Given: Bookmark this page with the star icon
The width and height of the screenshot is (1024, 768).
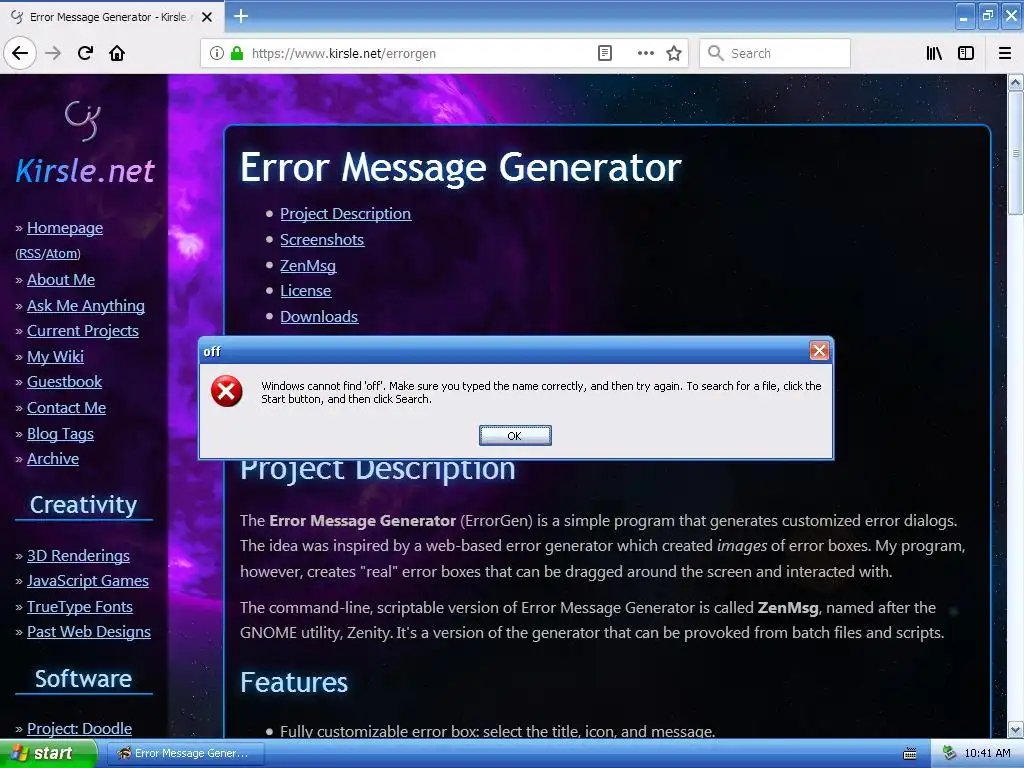Looking at the screenshot, I should coord(674,53).
